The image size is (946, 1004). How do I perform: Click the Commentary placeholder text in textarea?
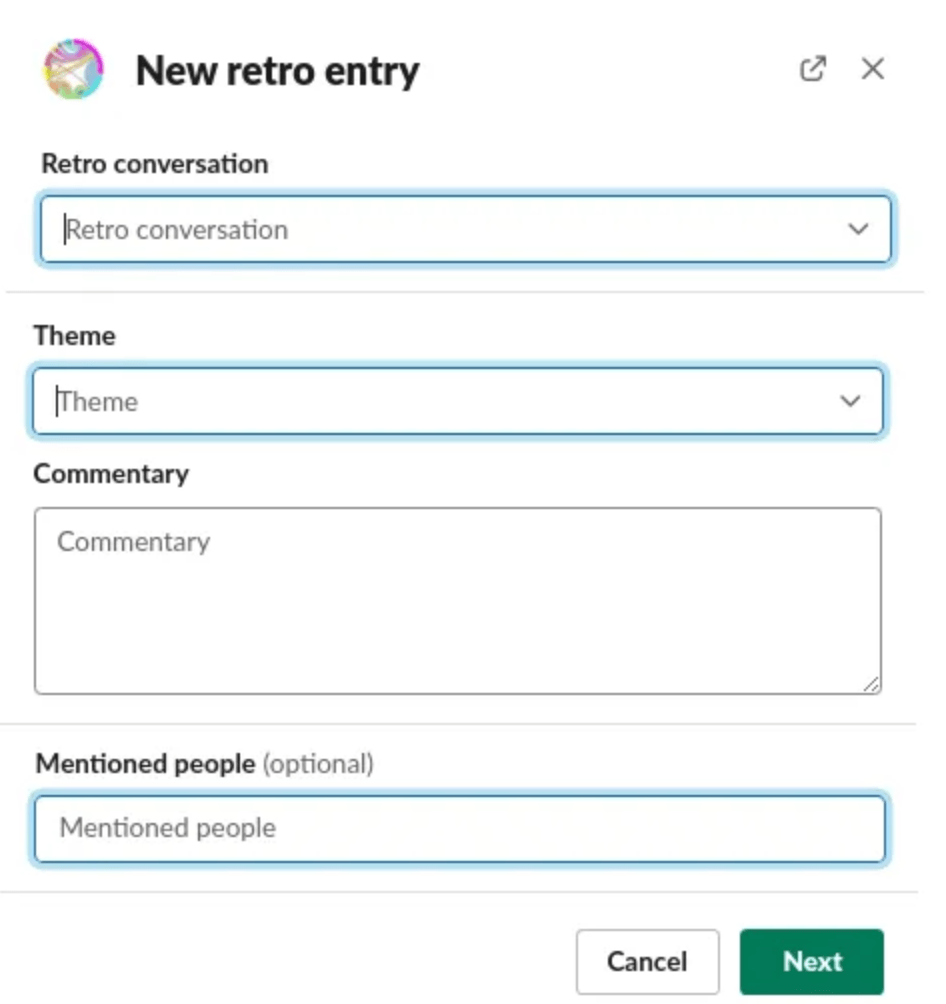pyautogui.click(x=134, y=542)
